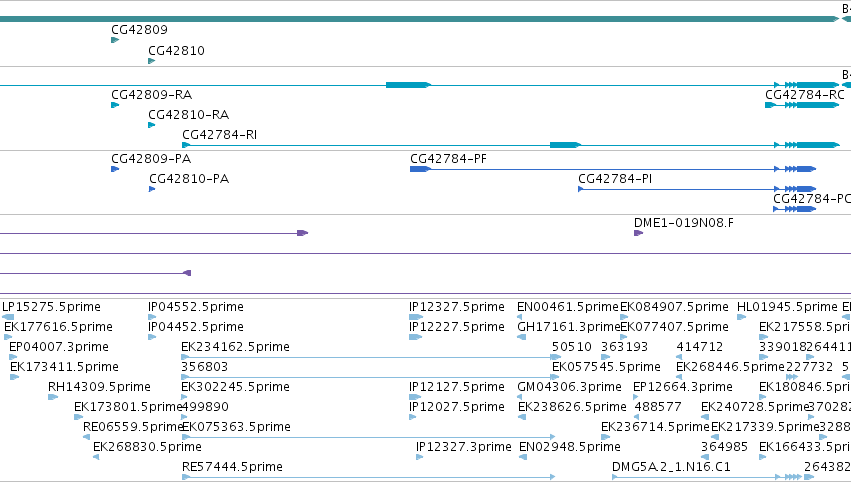Click the DME1-019N08.F feature label

click(684, 223)
